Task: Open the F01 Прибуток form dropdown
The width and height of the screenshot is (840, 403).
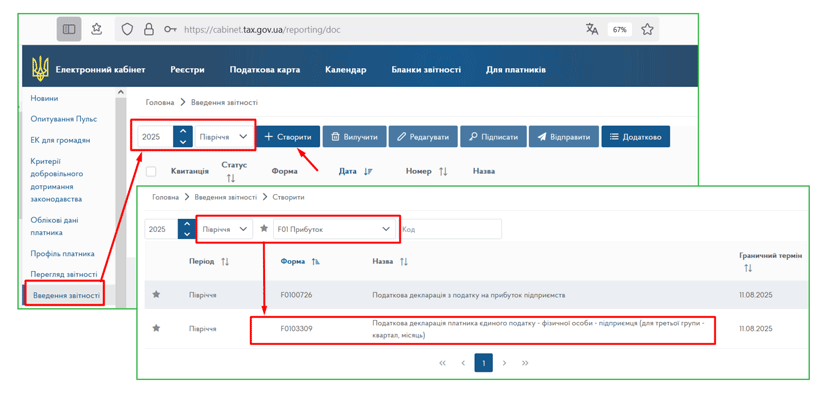Action: (334, 229)
